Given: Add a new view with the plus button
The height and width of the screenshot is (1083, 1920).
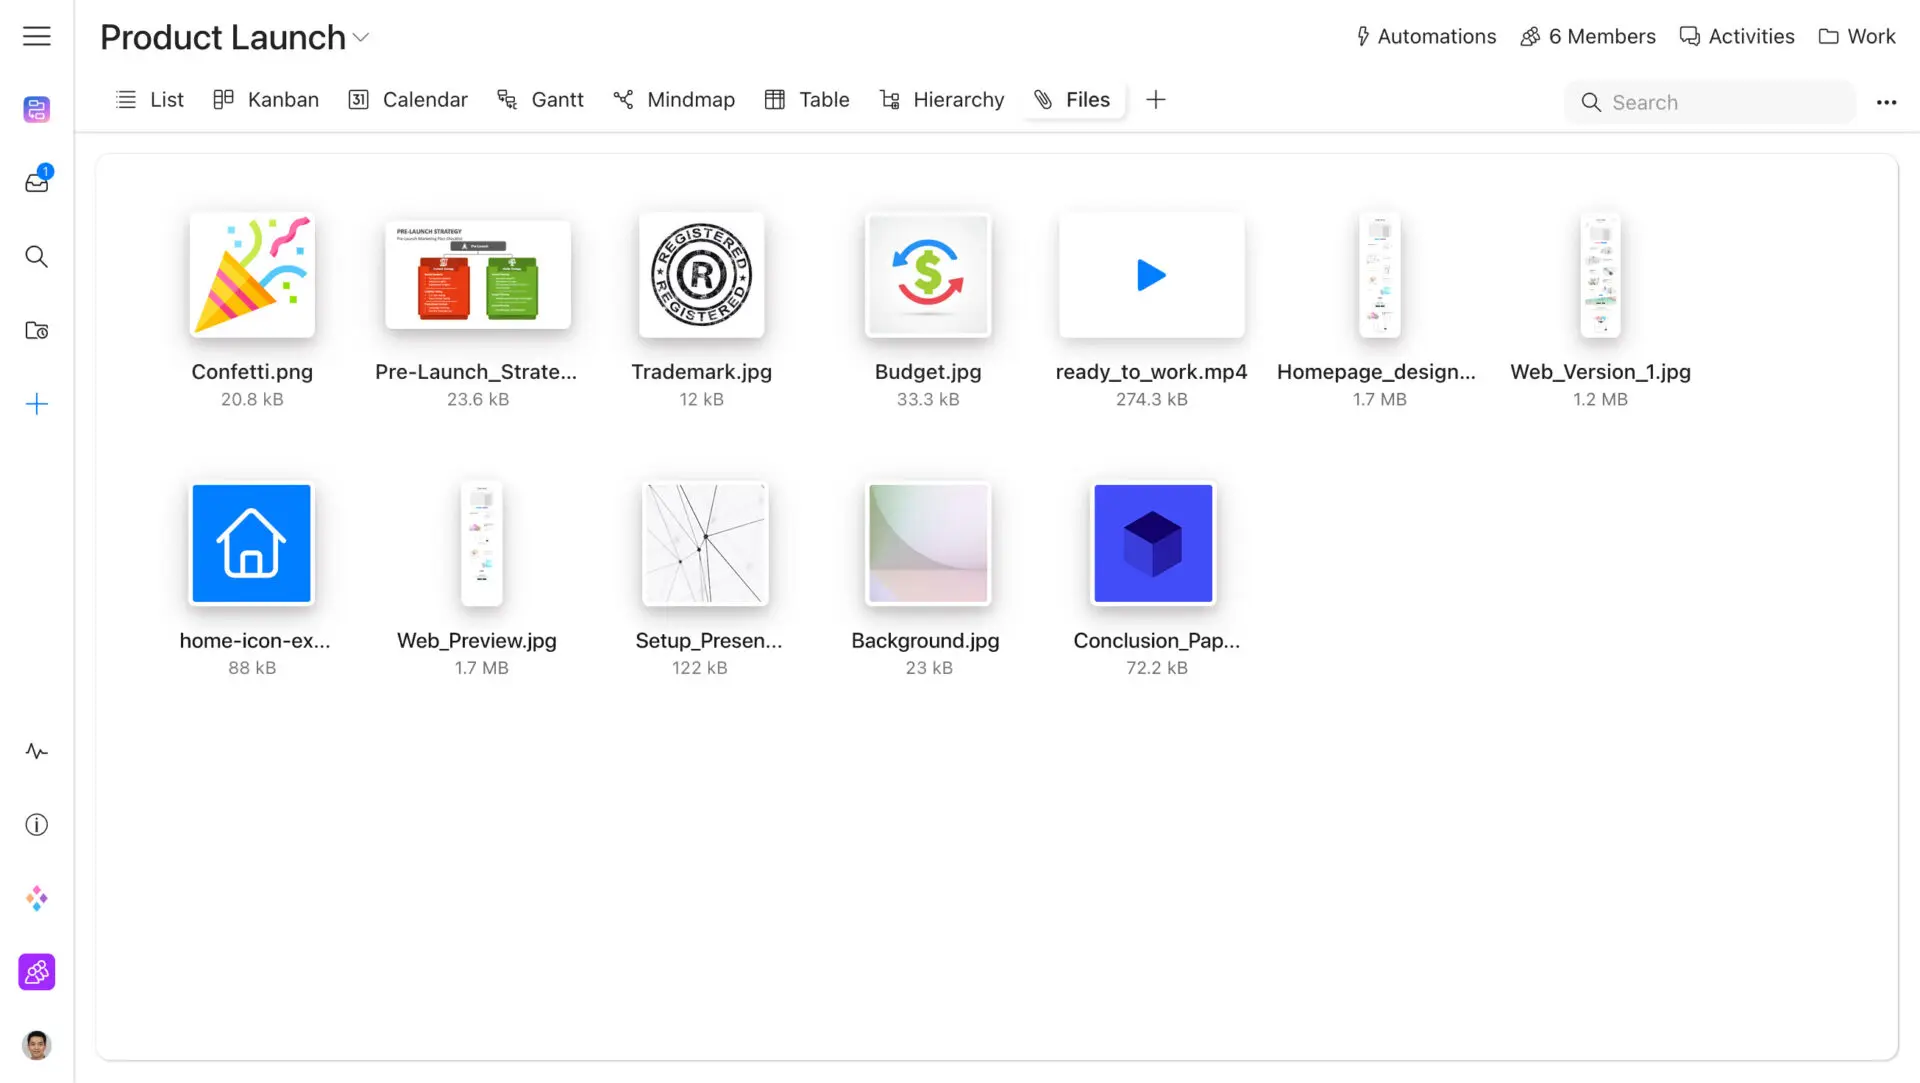Looking at the screenshot, I should 1156,99.
